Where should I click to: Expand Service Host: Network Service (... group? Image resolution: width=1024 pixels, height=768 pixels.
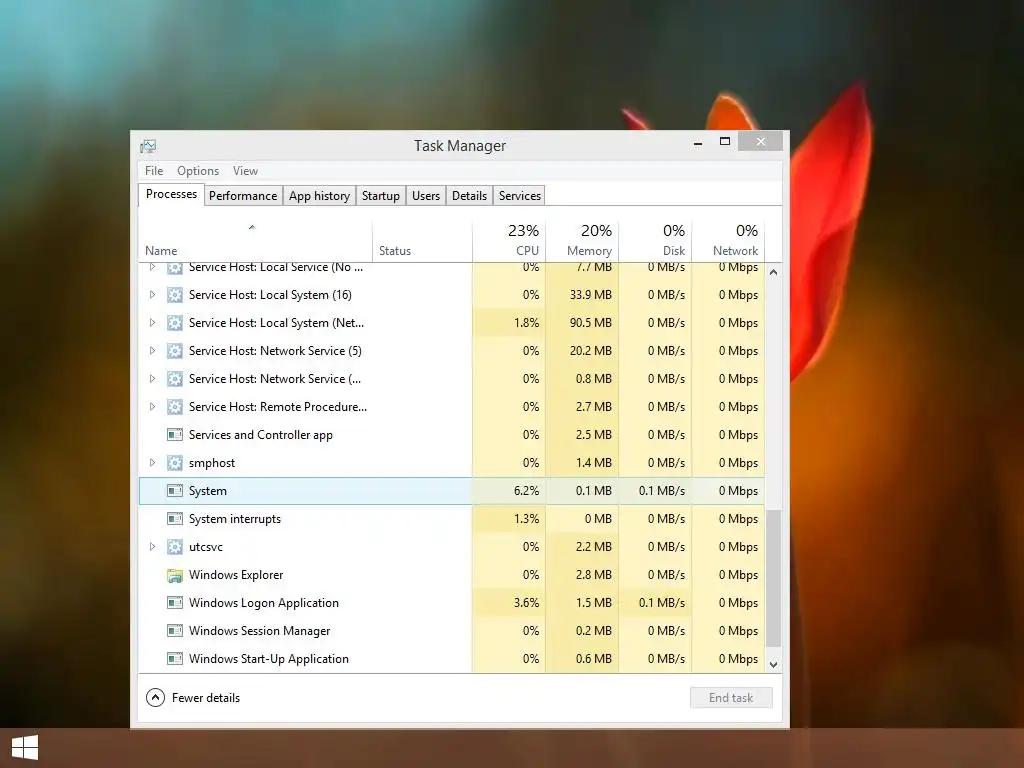[x=152, y=379]
